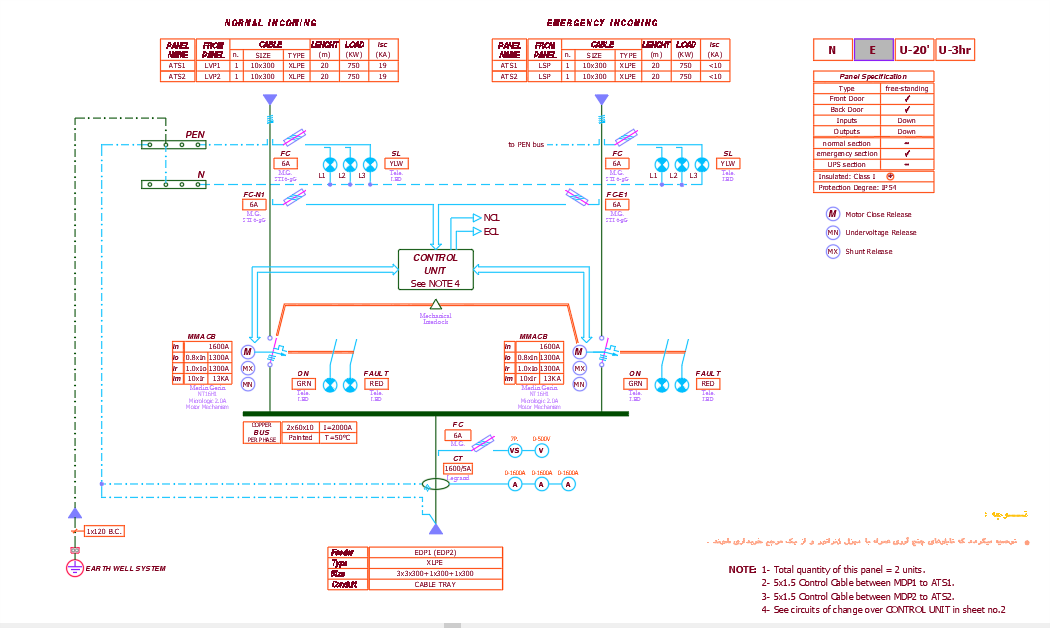
Task: Click the Emergency Incoming feeder arrow triangle
Action: [601, 99]
